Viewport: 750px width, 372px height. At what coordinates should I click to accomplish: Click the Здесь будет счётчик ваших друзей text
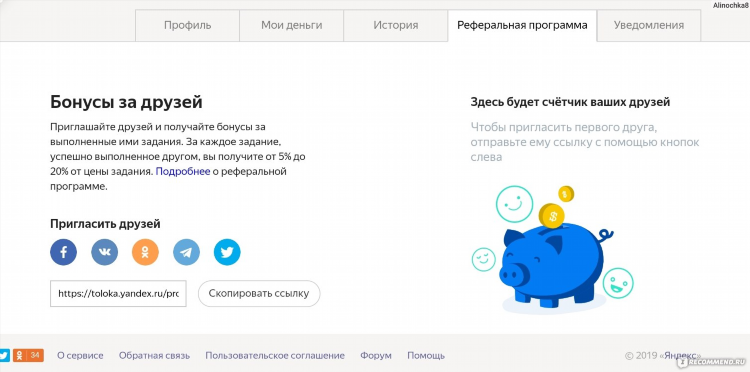(570, 102)
